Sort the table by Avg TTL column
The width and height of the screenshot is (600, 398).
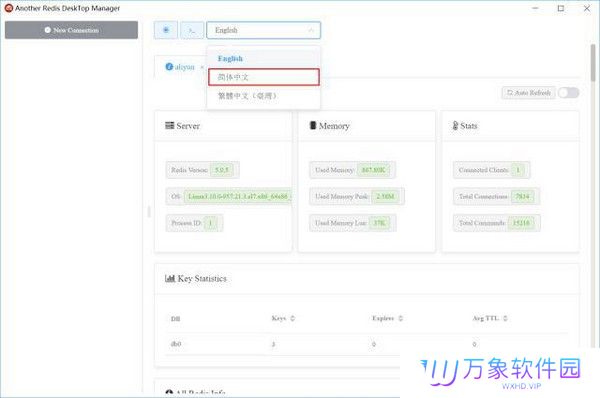tap(505, 318)
